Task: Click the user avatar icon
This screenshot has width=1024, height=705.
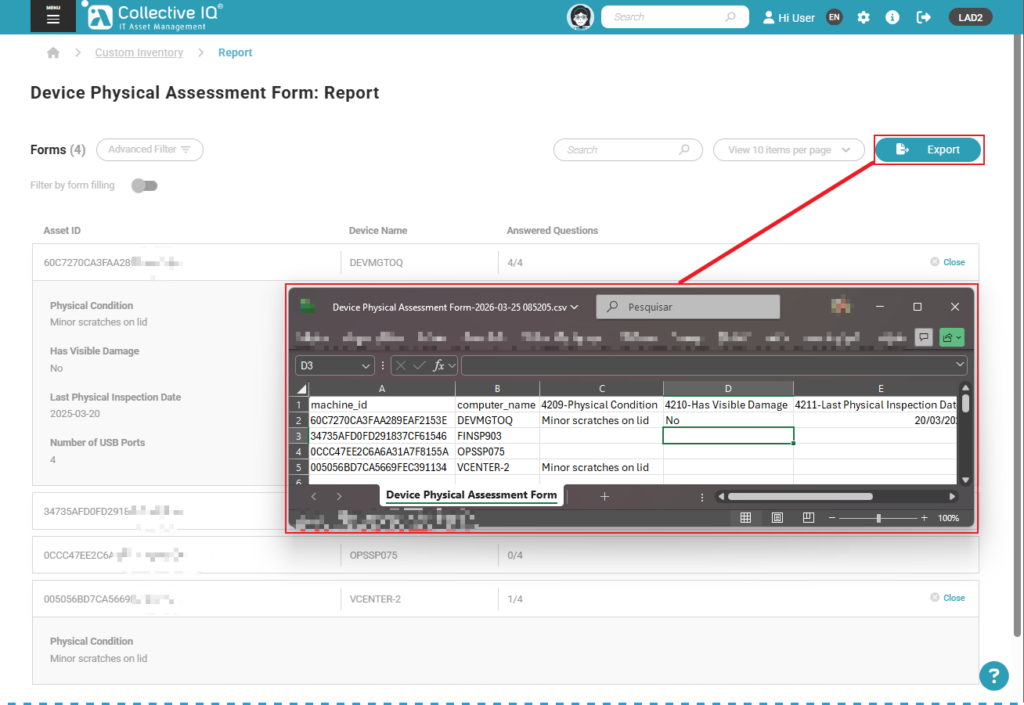Action: click(580, 17)
